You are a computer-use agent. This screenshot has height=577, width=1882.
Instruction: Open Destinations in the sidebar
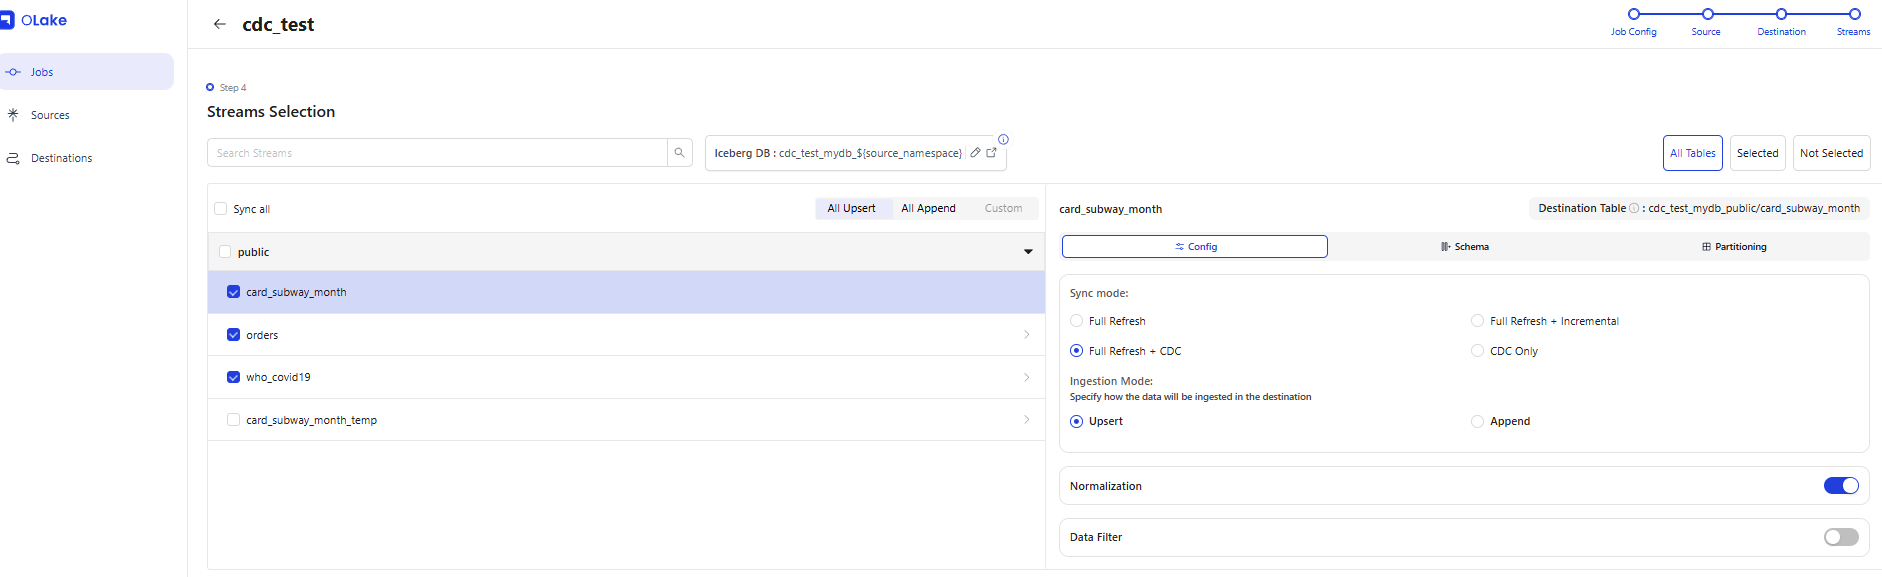[85, 158]
